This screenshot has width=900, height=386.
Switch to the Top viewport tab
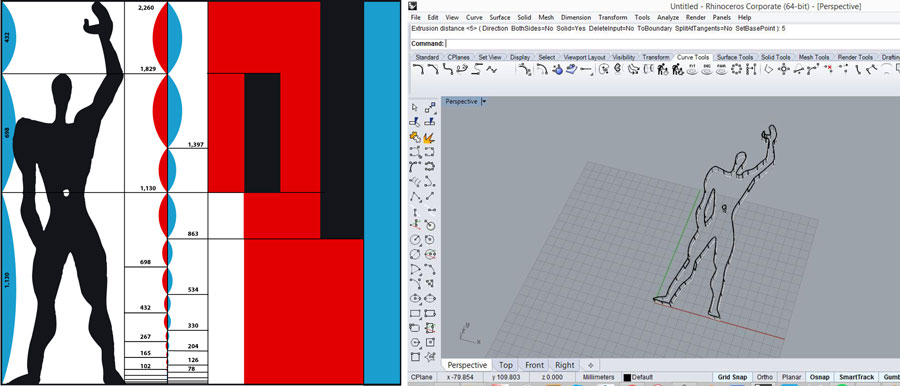(506, 365)
